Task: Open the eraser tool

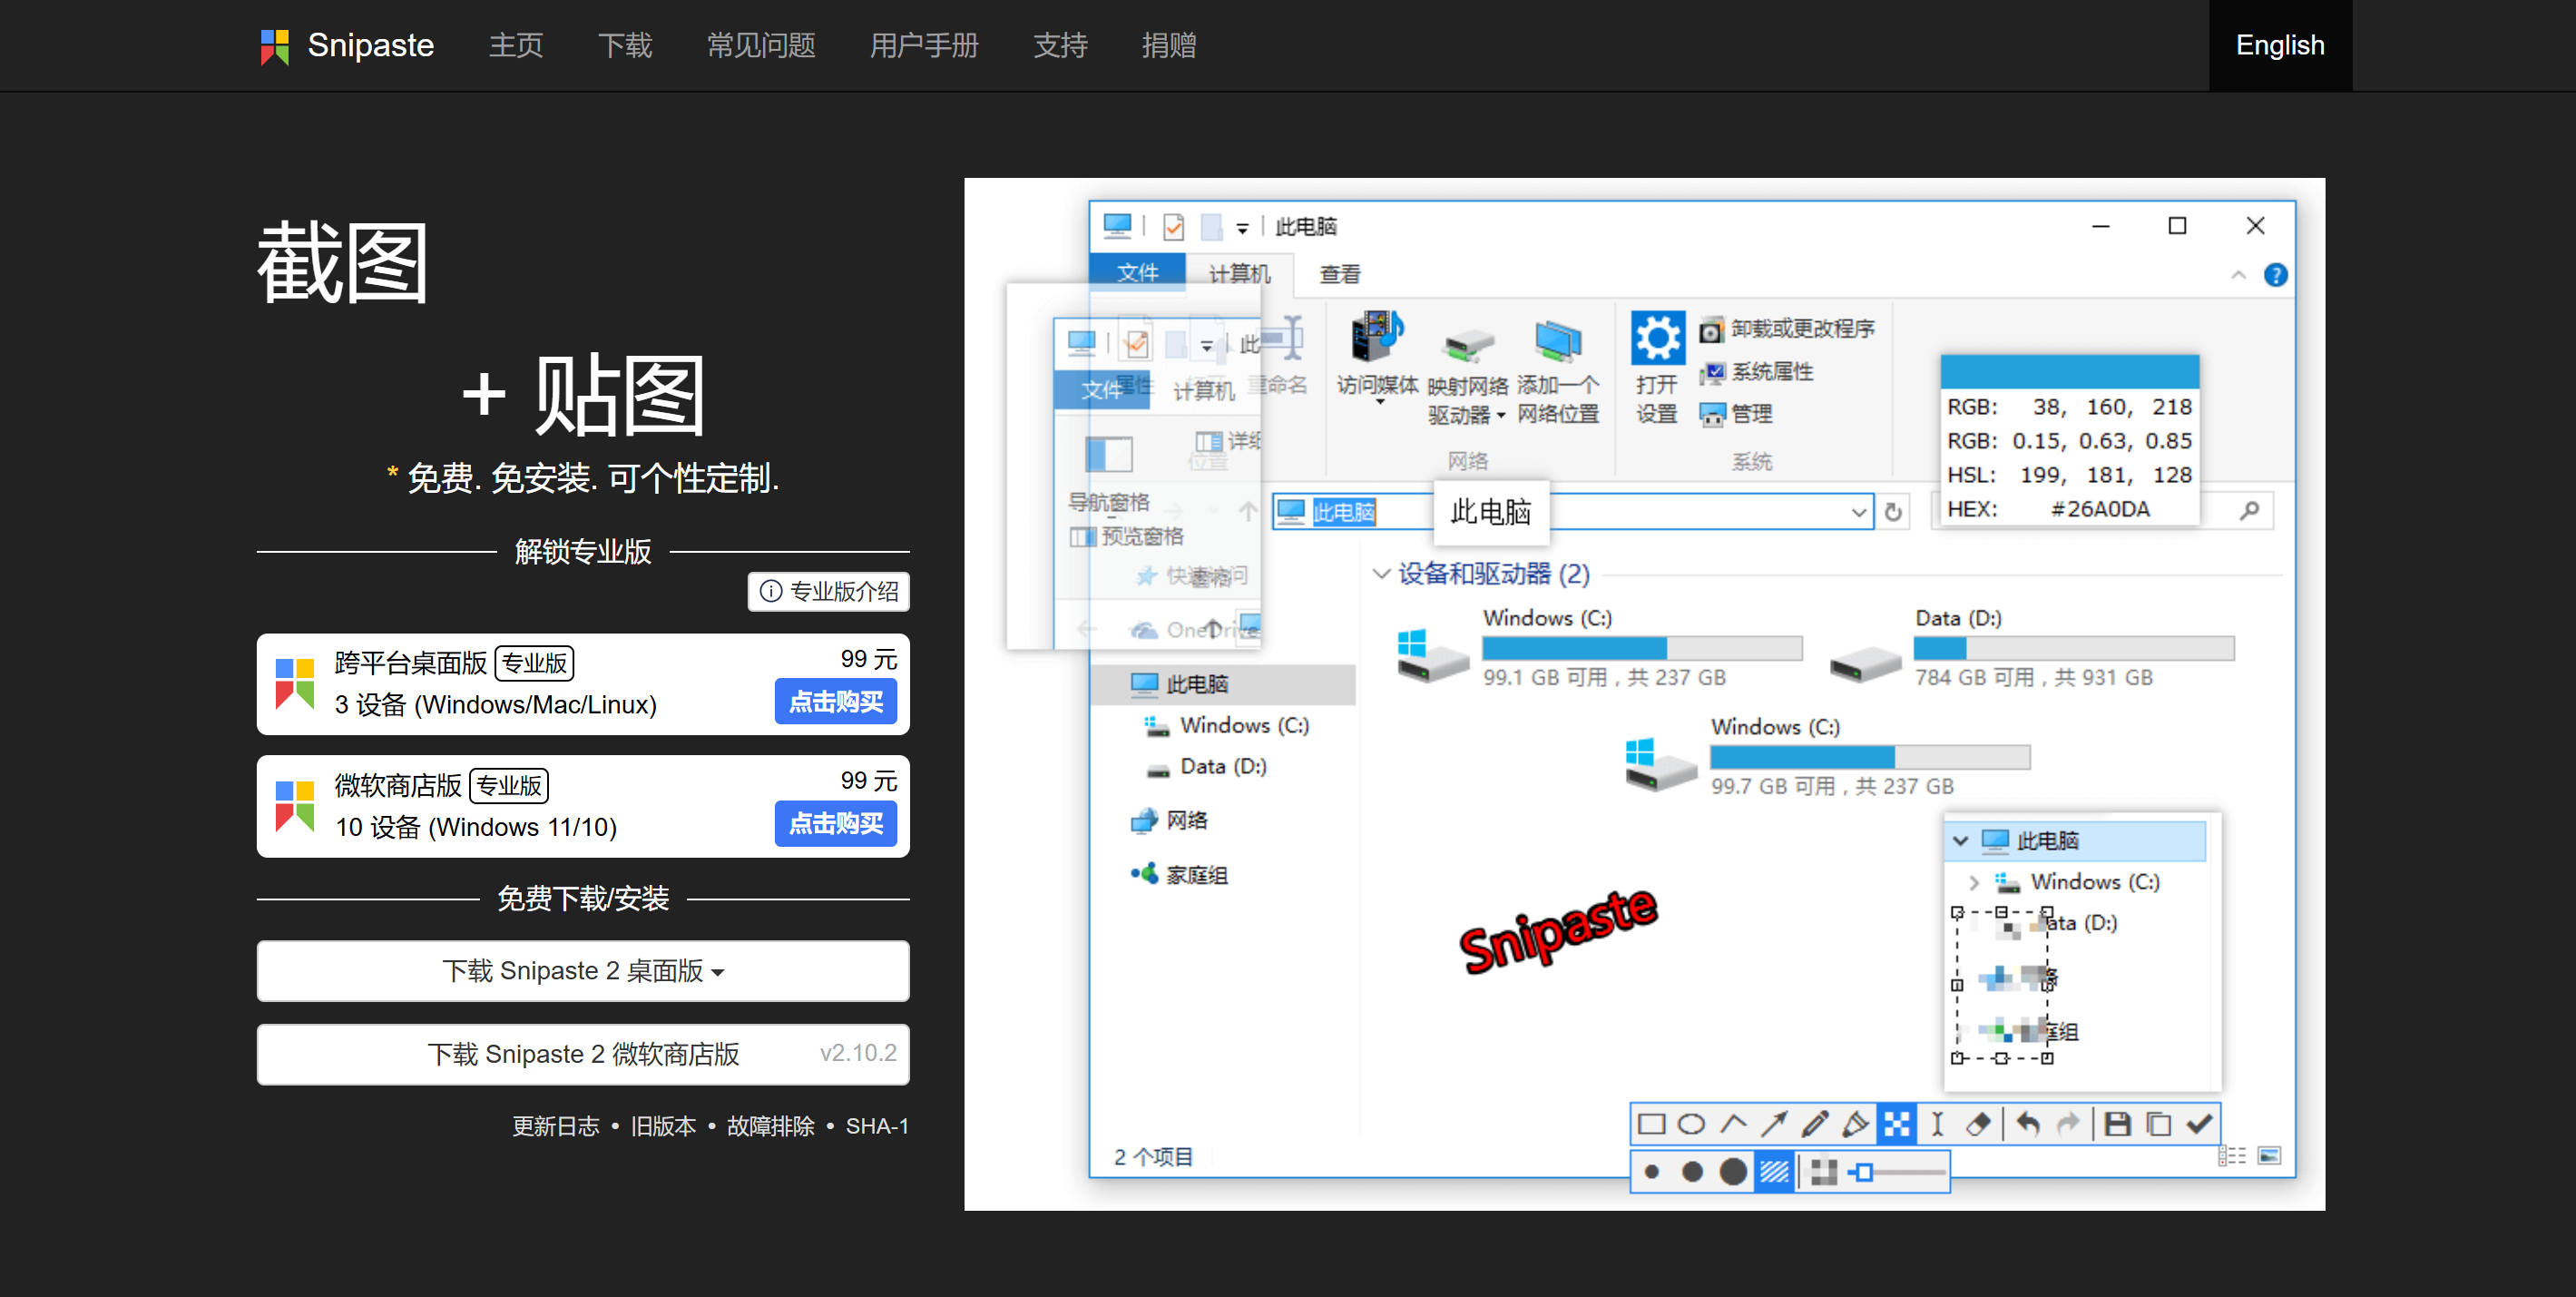Action: [1979, 1124]
